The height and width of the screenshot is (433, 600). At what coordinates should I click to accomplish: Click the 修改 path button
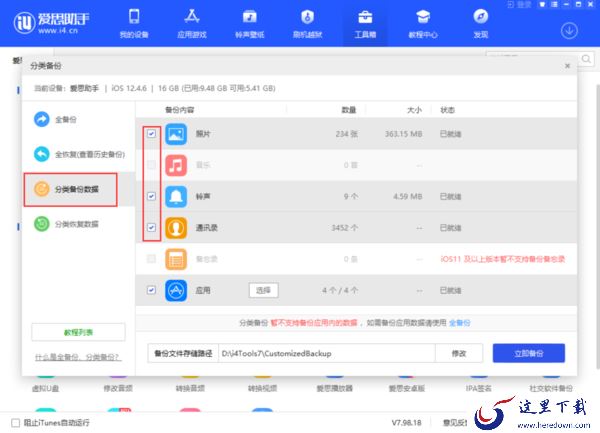point(459,353)
